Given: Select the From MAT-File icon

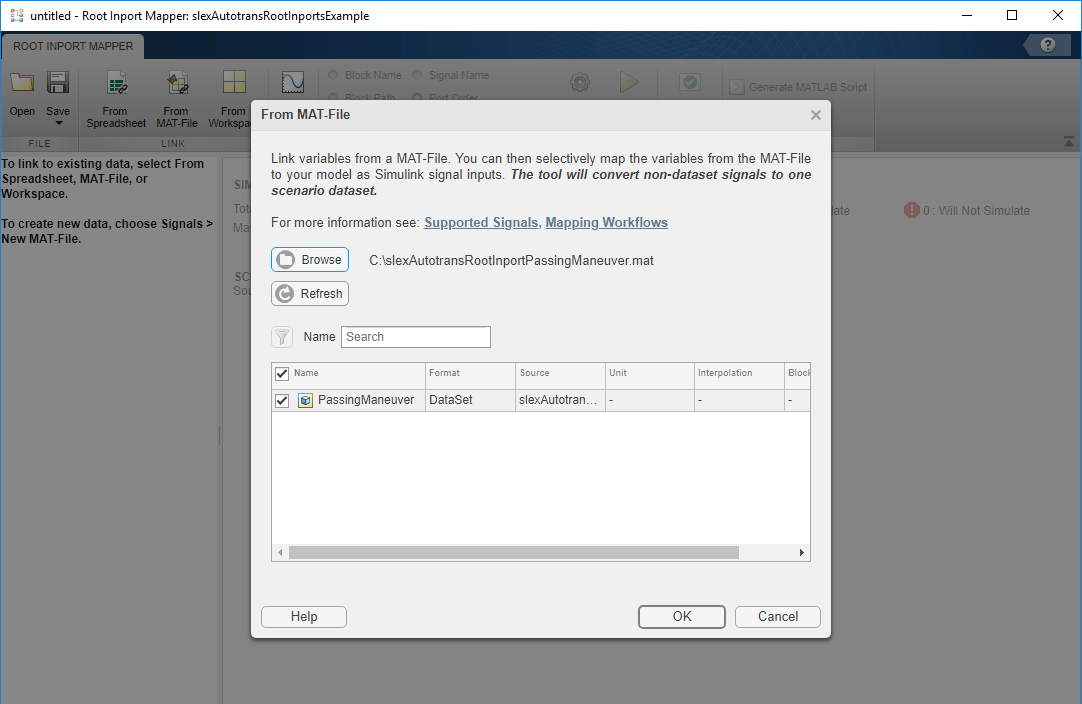Looking at the screenshot, I should tap(177, 84).
